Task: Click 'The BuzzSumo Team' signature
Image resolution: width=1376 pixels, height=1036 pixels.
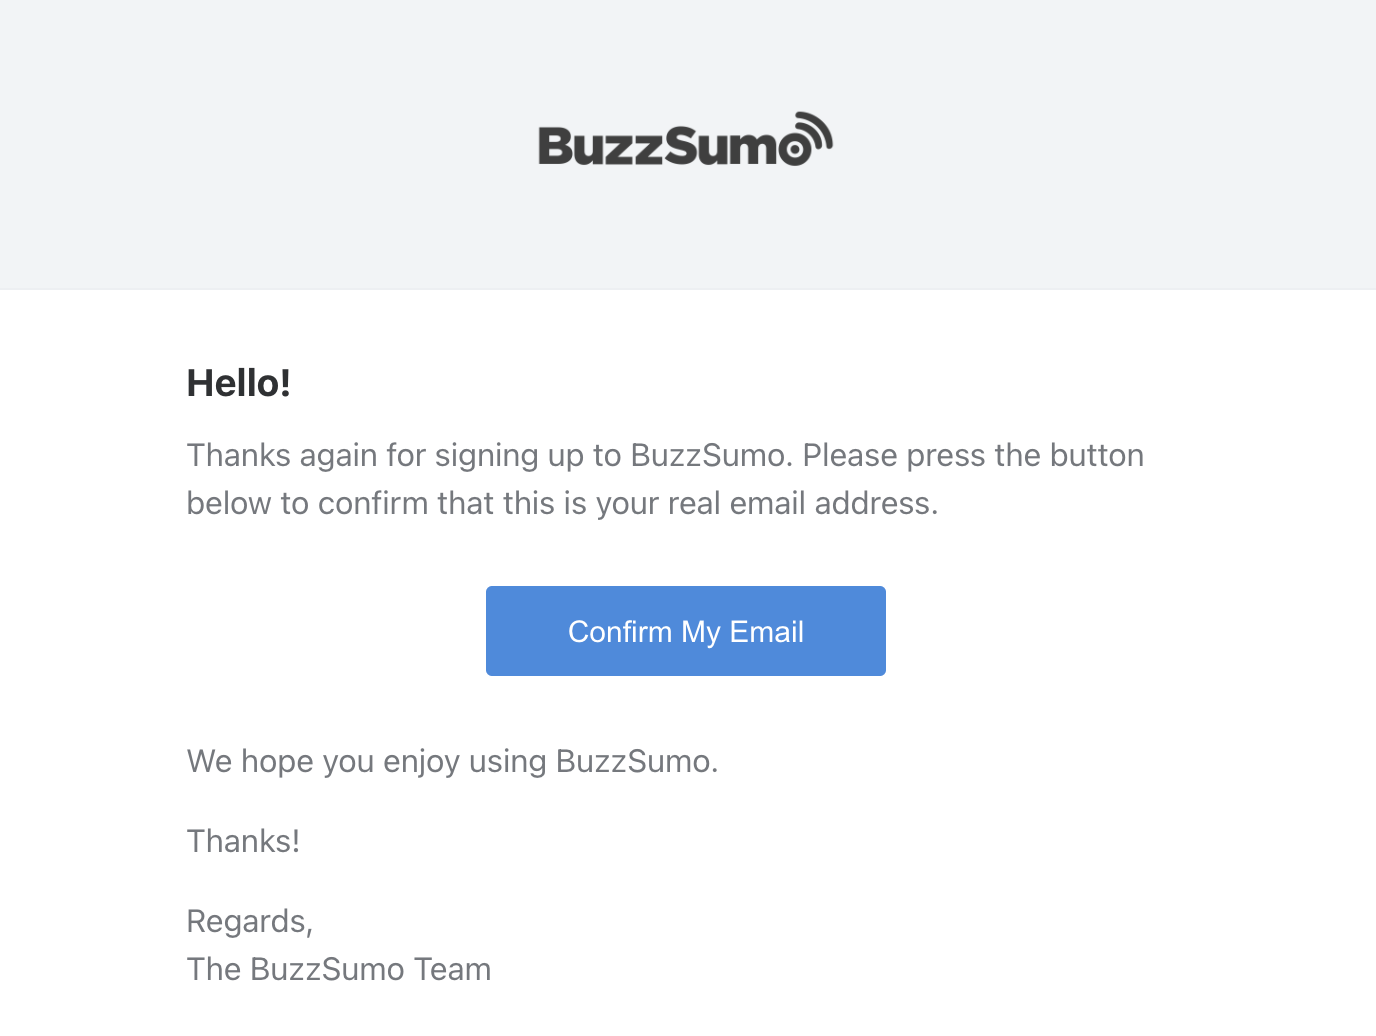Action: [339, 969]
